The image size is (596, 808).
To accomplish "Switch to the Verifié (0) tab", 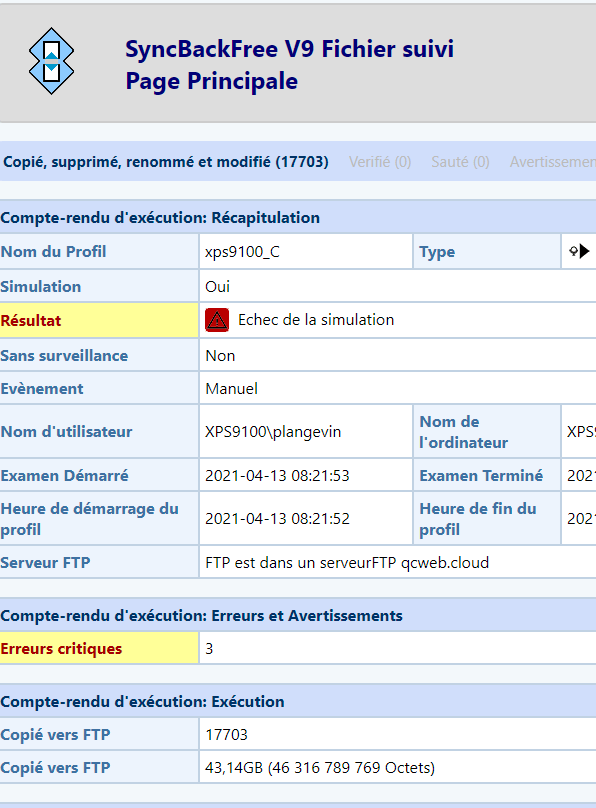I will click(x=380, y=162).
